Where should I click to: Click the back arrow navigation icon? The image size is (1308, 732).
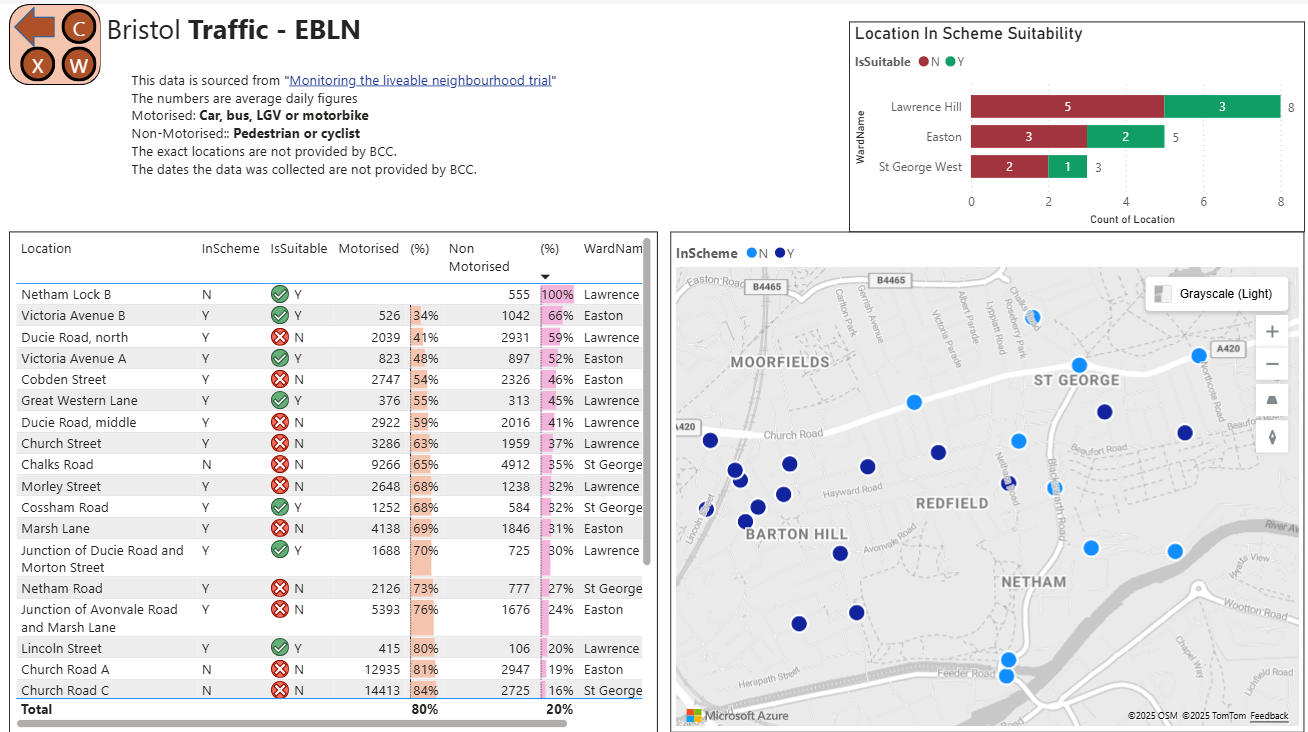pyautogui.click(x=35, y=27)
